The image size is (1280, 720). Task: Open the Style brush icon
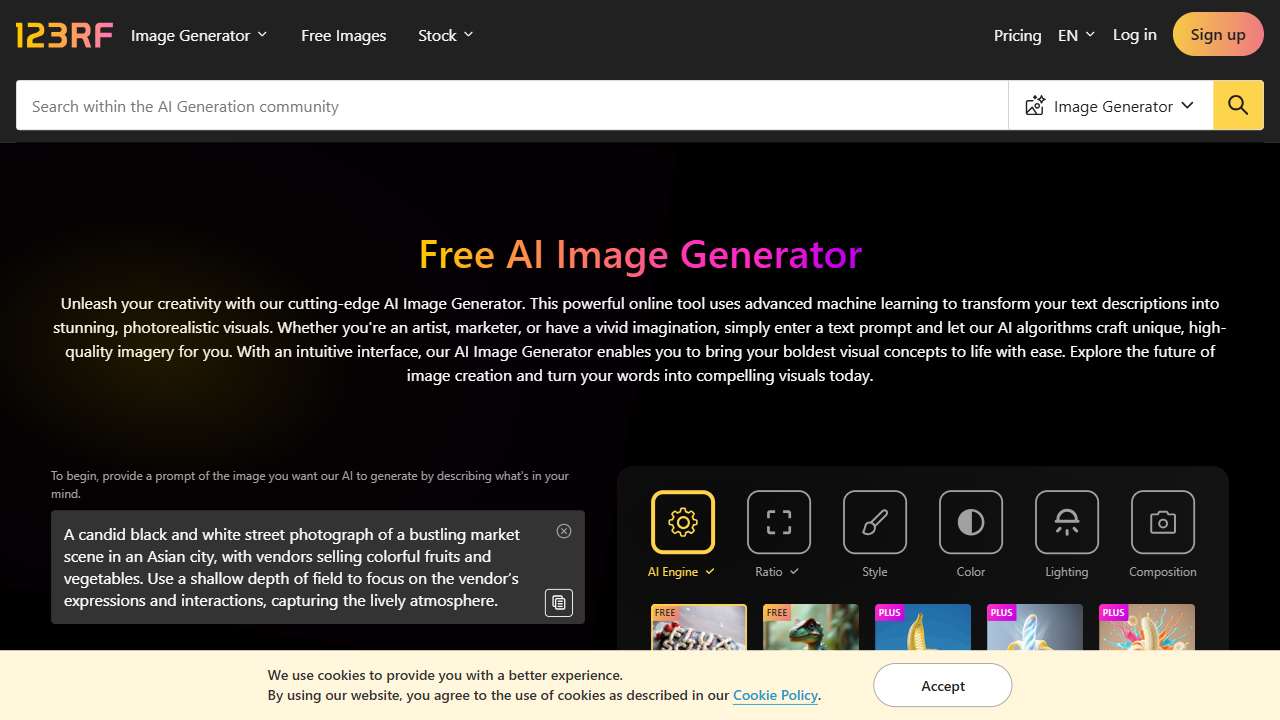click(874, 522)
